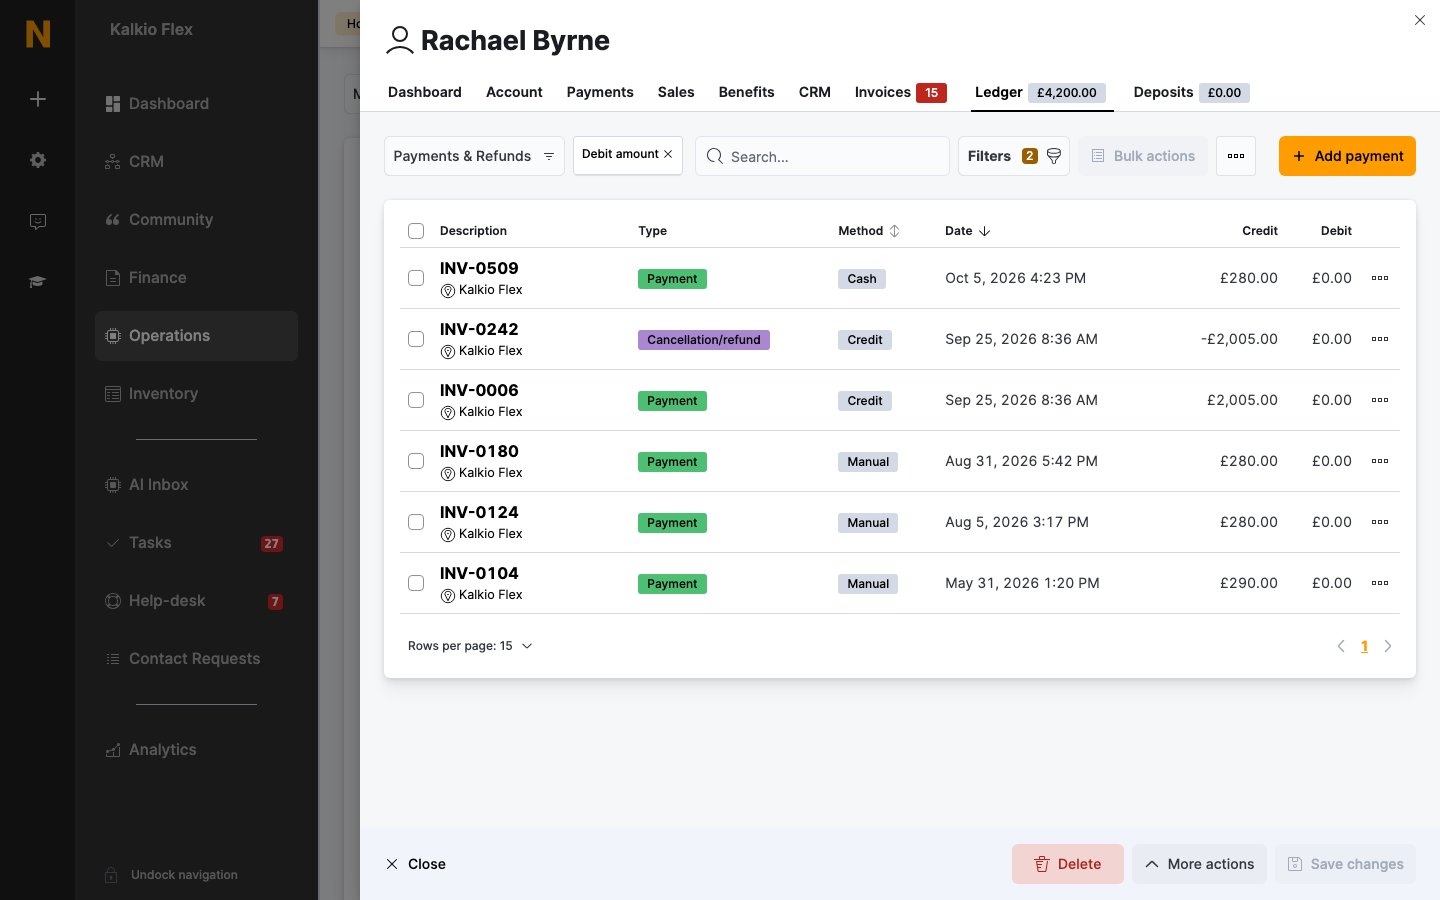
Task: Close the Rachael Byrne panel with X
Action: (1420, 20)
